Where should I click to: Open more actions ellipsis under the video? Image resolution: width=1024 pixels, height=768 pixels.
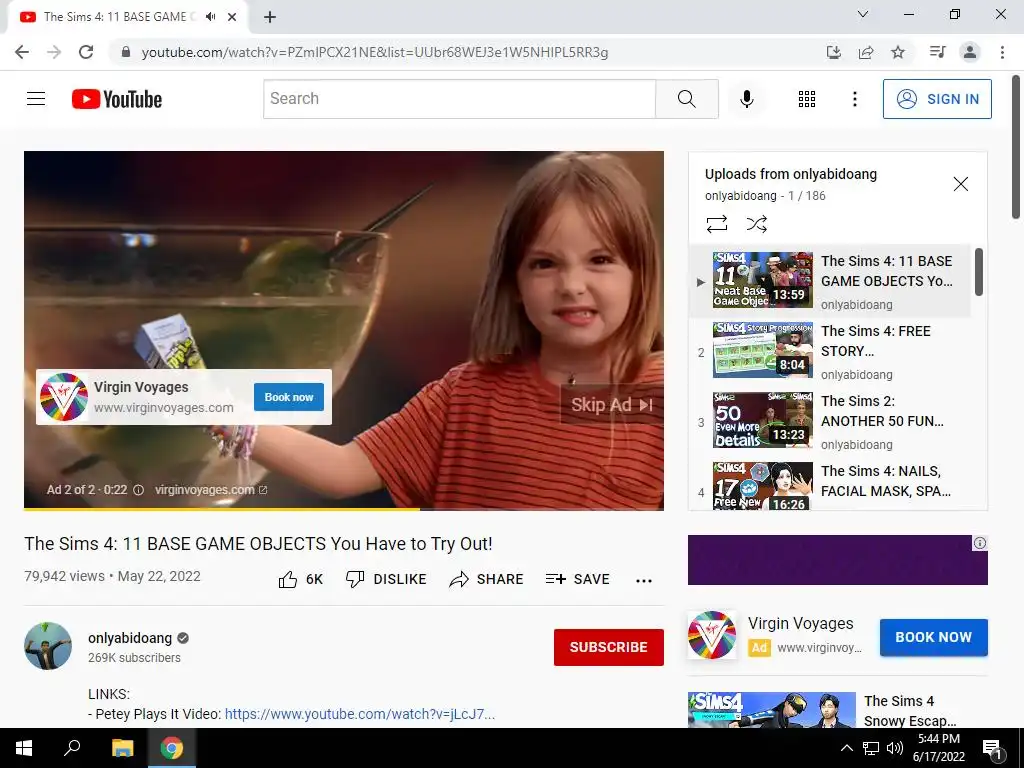pos(644,581)
